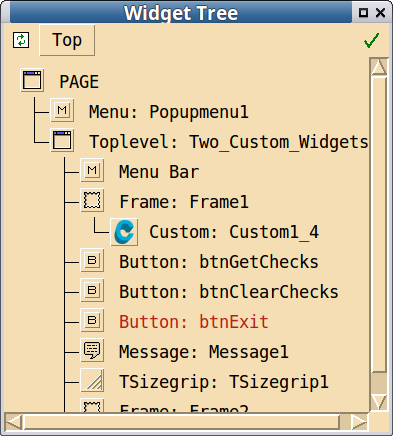
Task: Click the green checkmark icon
Action: pyautogui.click(x=371, y=41)
